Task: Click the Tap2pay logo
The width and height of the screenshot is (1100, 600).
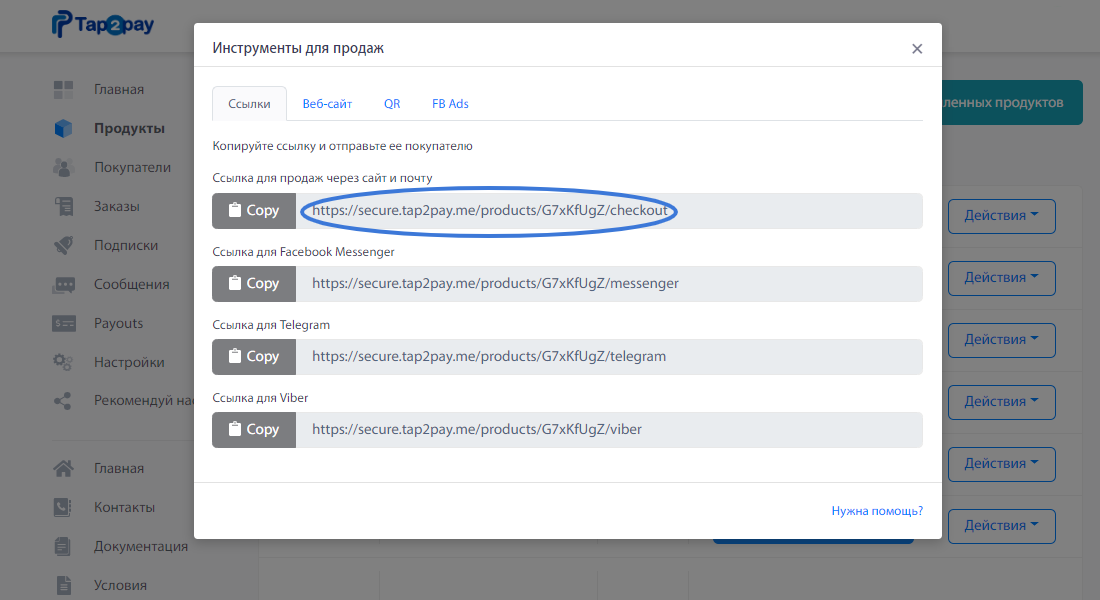Action: [x=103, y=25]
